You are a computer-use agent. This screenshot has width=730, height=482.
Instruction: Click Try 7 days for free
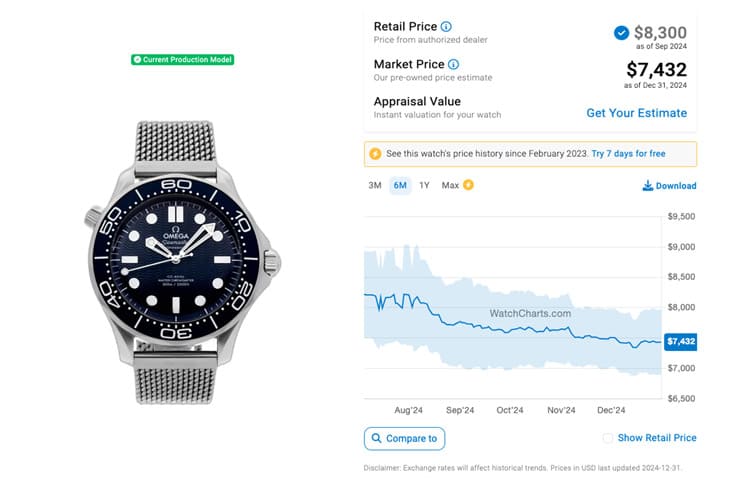point(628,154)
